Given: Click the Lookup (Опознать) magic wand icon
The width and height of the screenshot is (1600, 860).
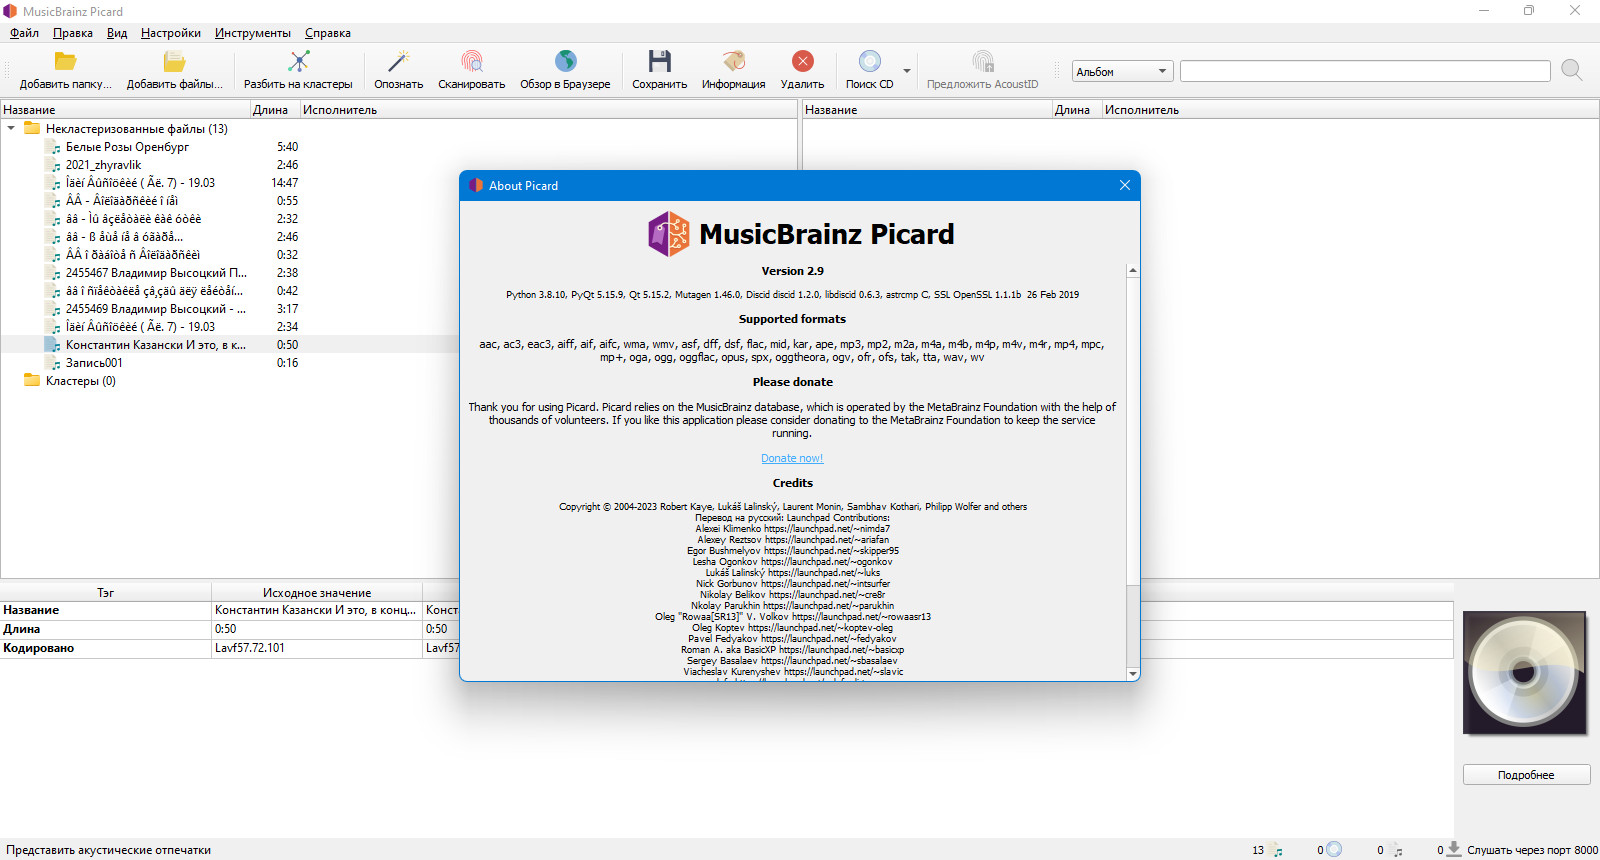Looking at the screenshot, I should [399, 62].
